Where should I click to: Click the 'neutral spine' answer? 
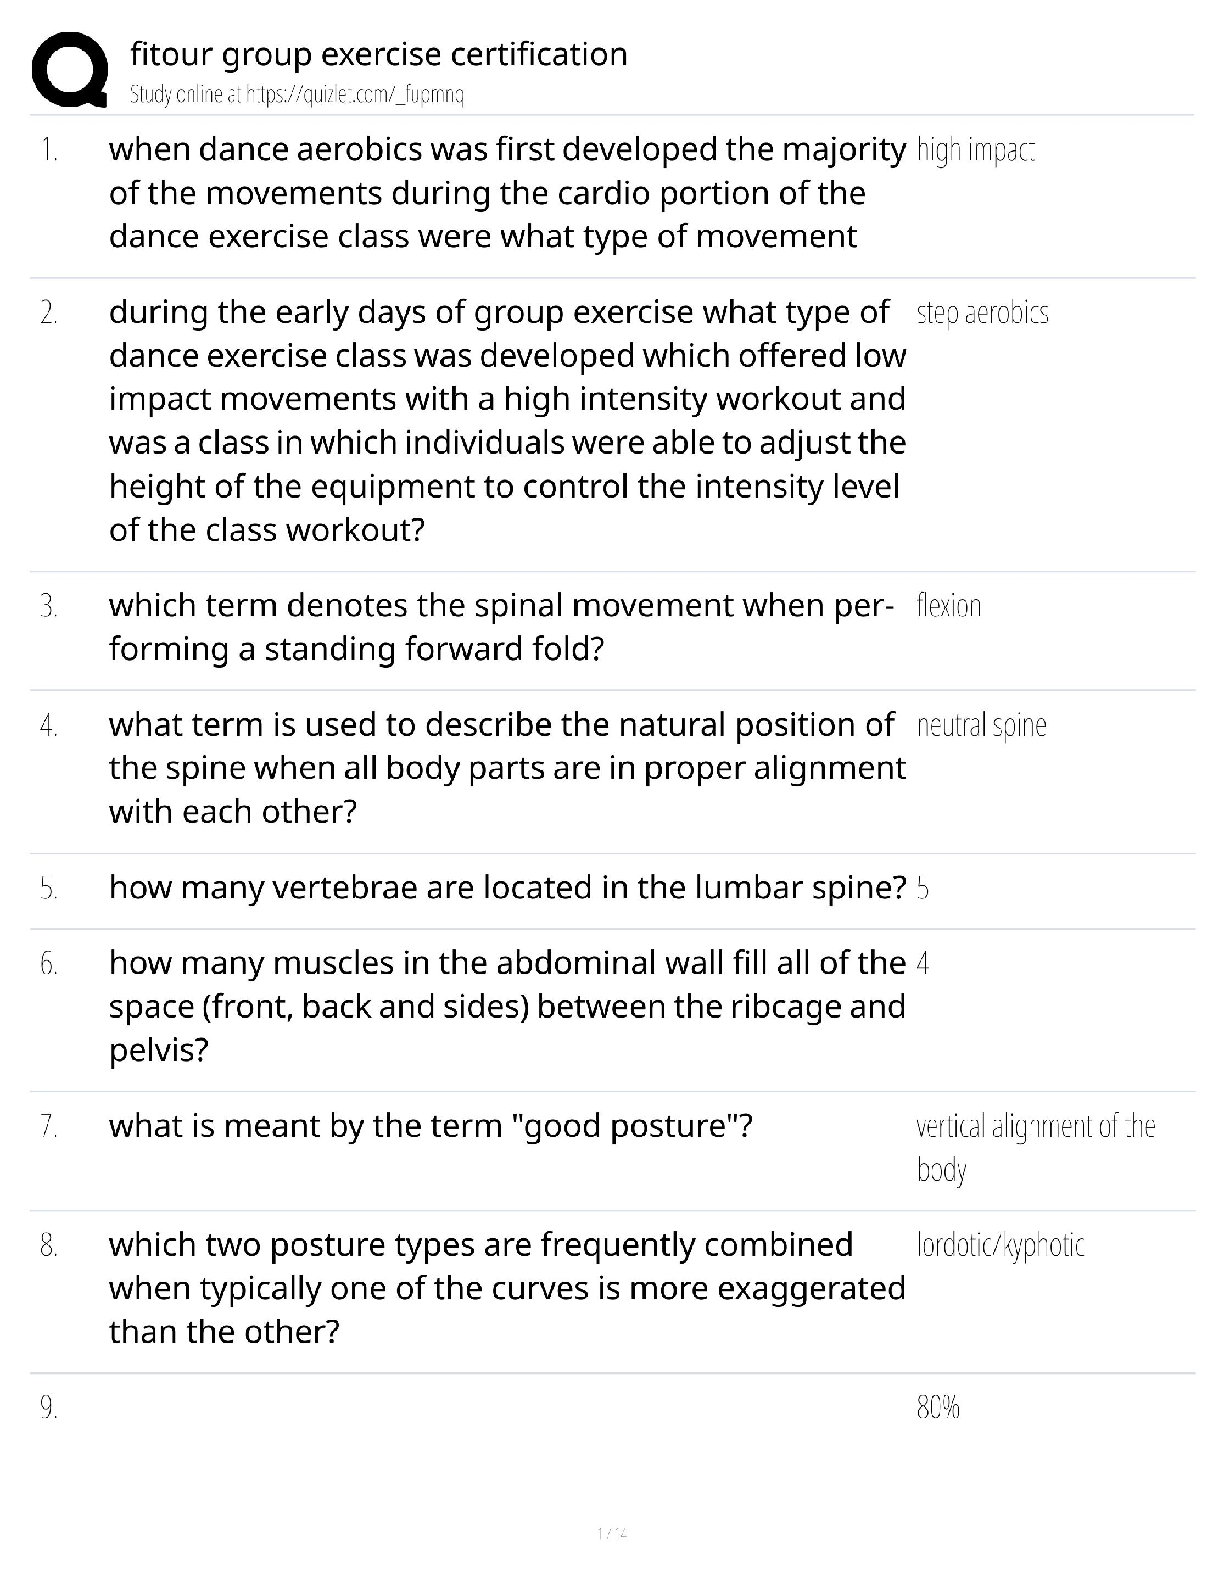click(981, 725)
